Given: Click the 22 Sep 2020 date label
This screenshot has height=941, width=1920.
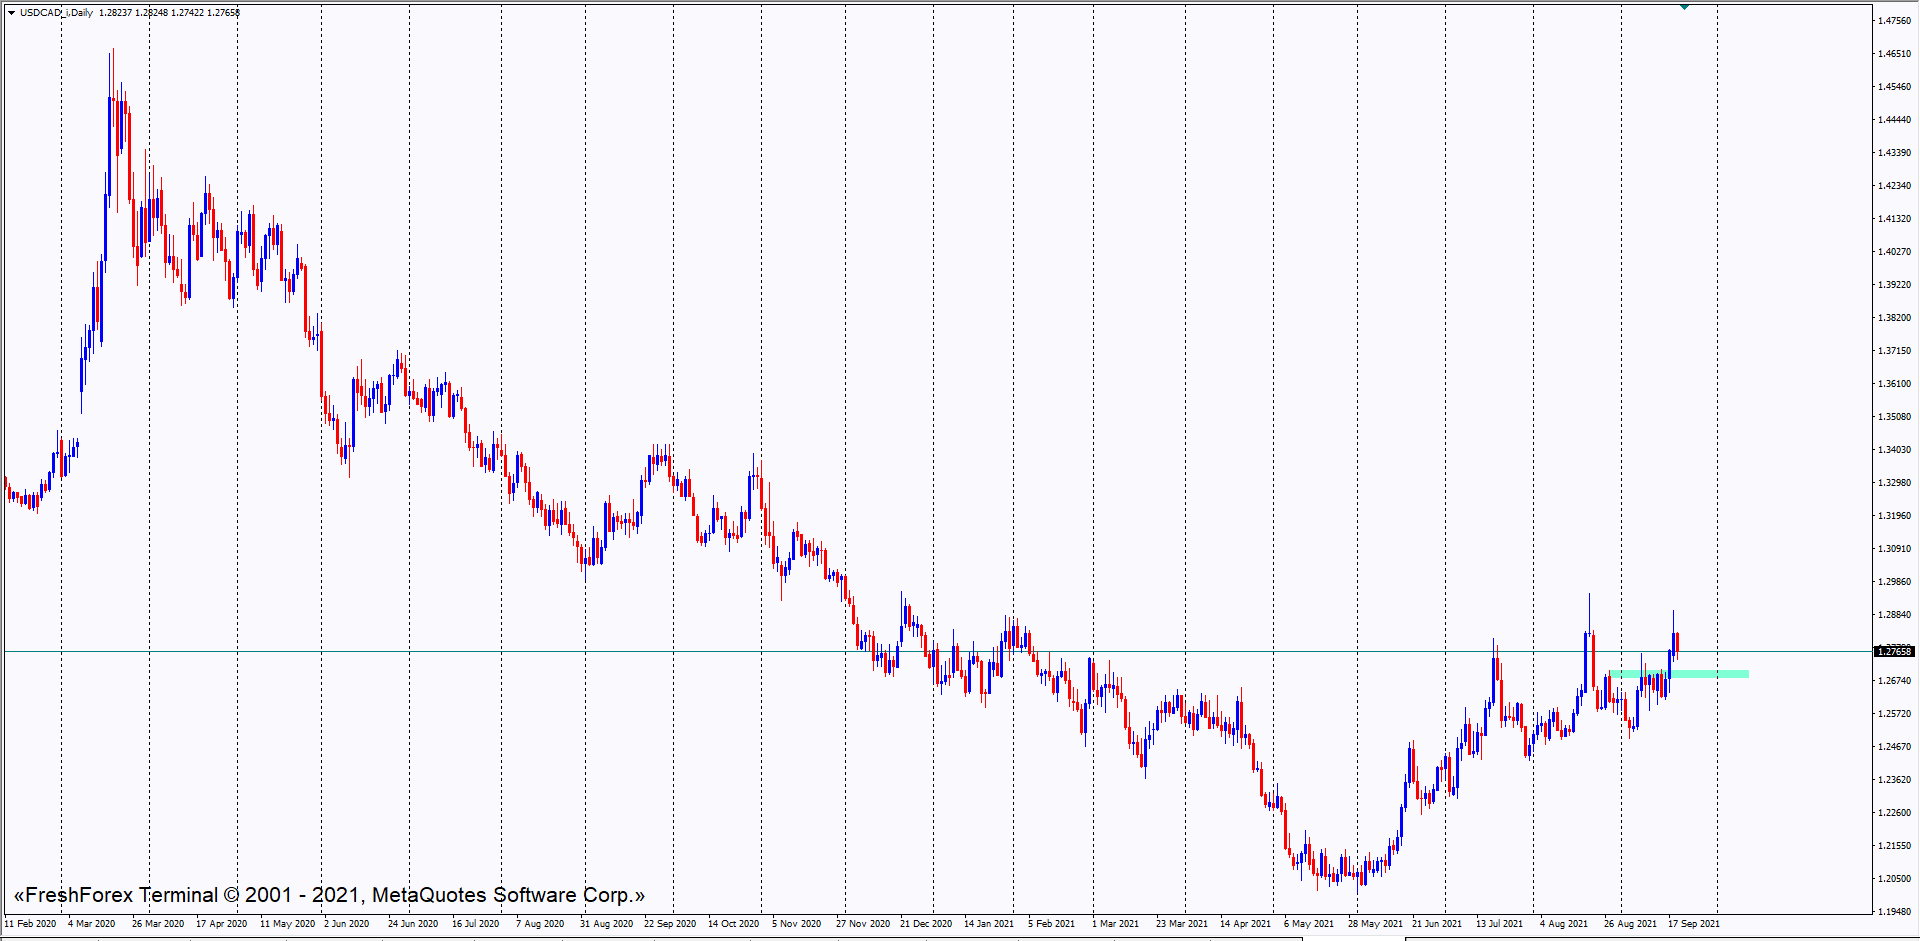Looking at the screenshot, I should tap(670, 924).
